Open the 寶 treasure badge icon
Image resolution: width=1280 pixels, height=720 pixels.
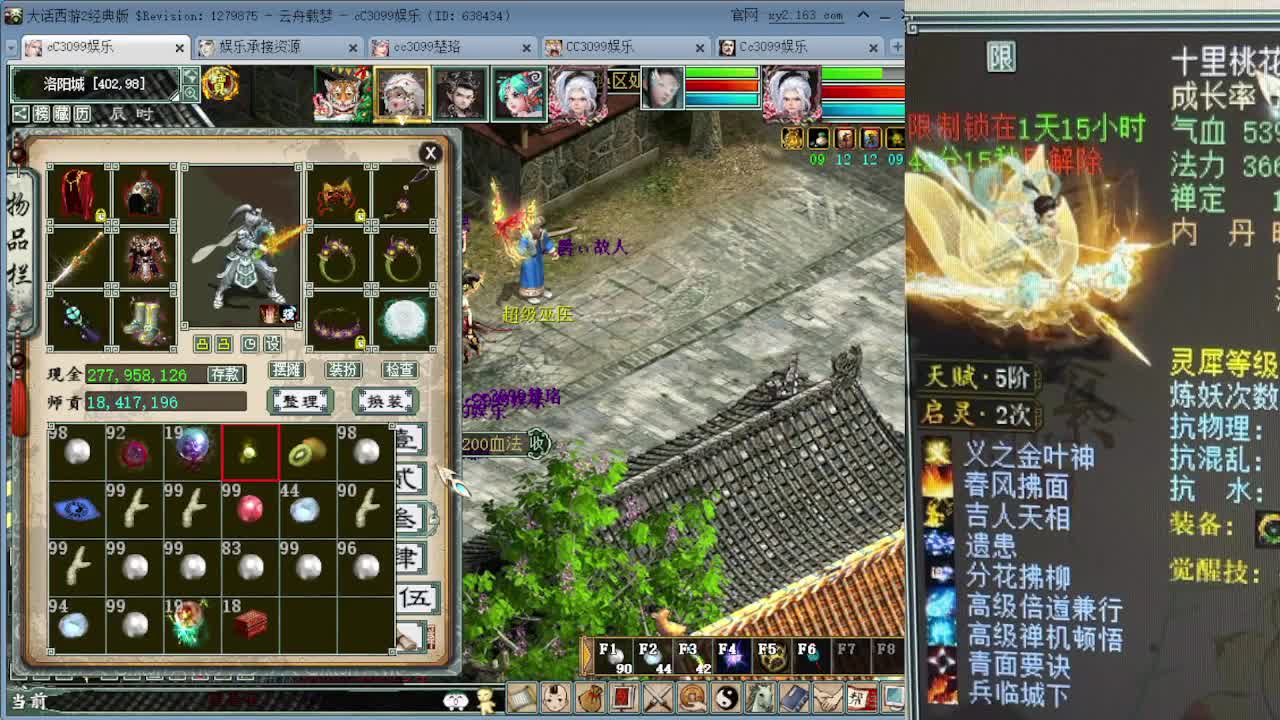pos(220,84)
